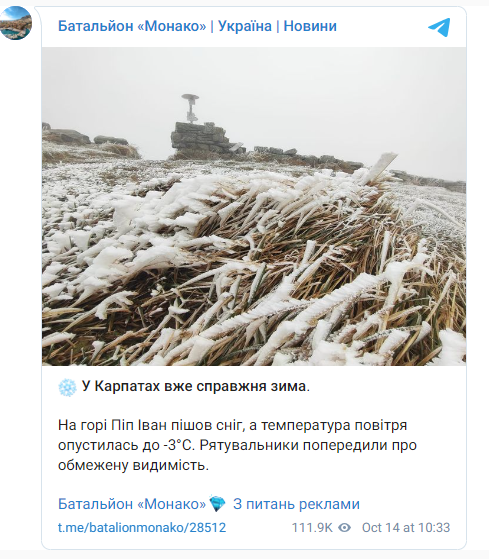The height and width of the screenshot is (559, 489).
Task: Click the bold headline У Карпатах вже справжня зима
Action: click(x=196, y=386)
